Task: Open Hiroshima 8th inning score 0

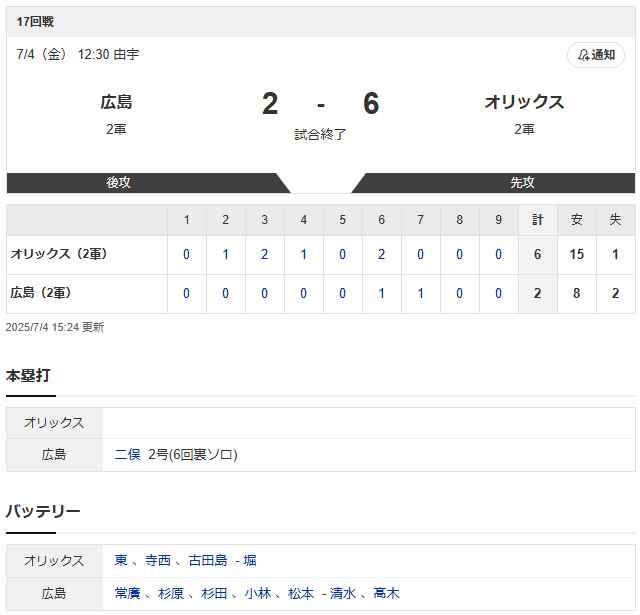Action: [459, 293]
